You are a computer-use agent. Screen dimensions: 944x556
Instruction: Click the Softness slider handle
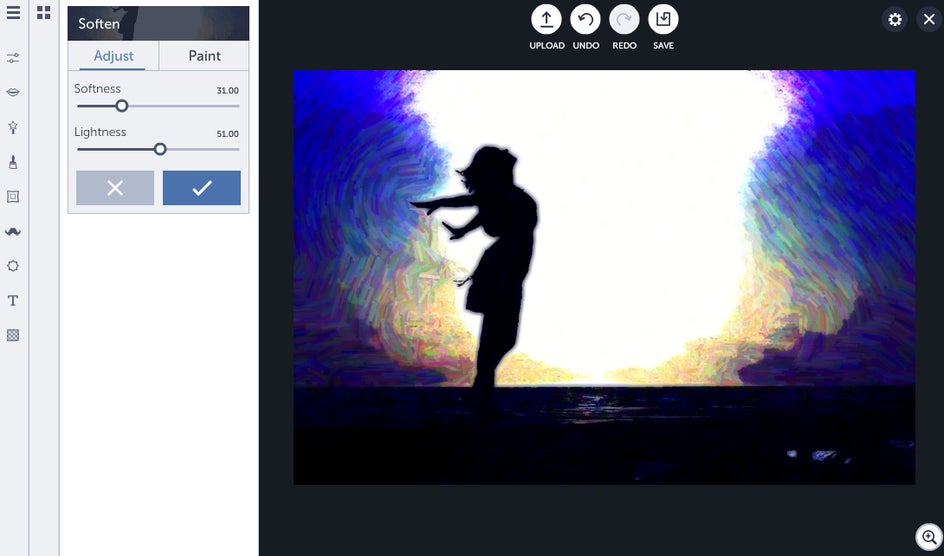pos(122,106)
